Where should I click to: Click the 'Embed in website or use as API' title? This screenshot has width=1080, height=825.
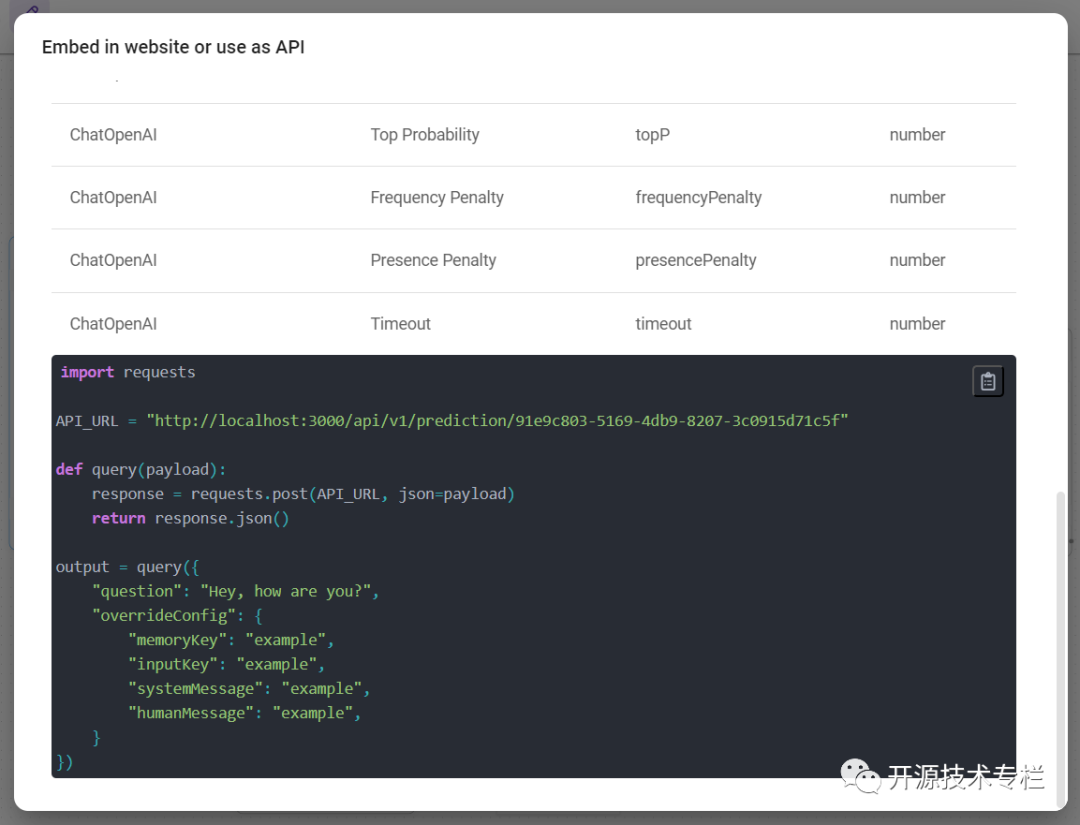click(x=173, y=47)
